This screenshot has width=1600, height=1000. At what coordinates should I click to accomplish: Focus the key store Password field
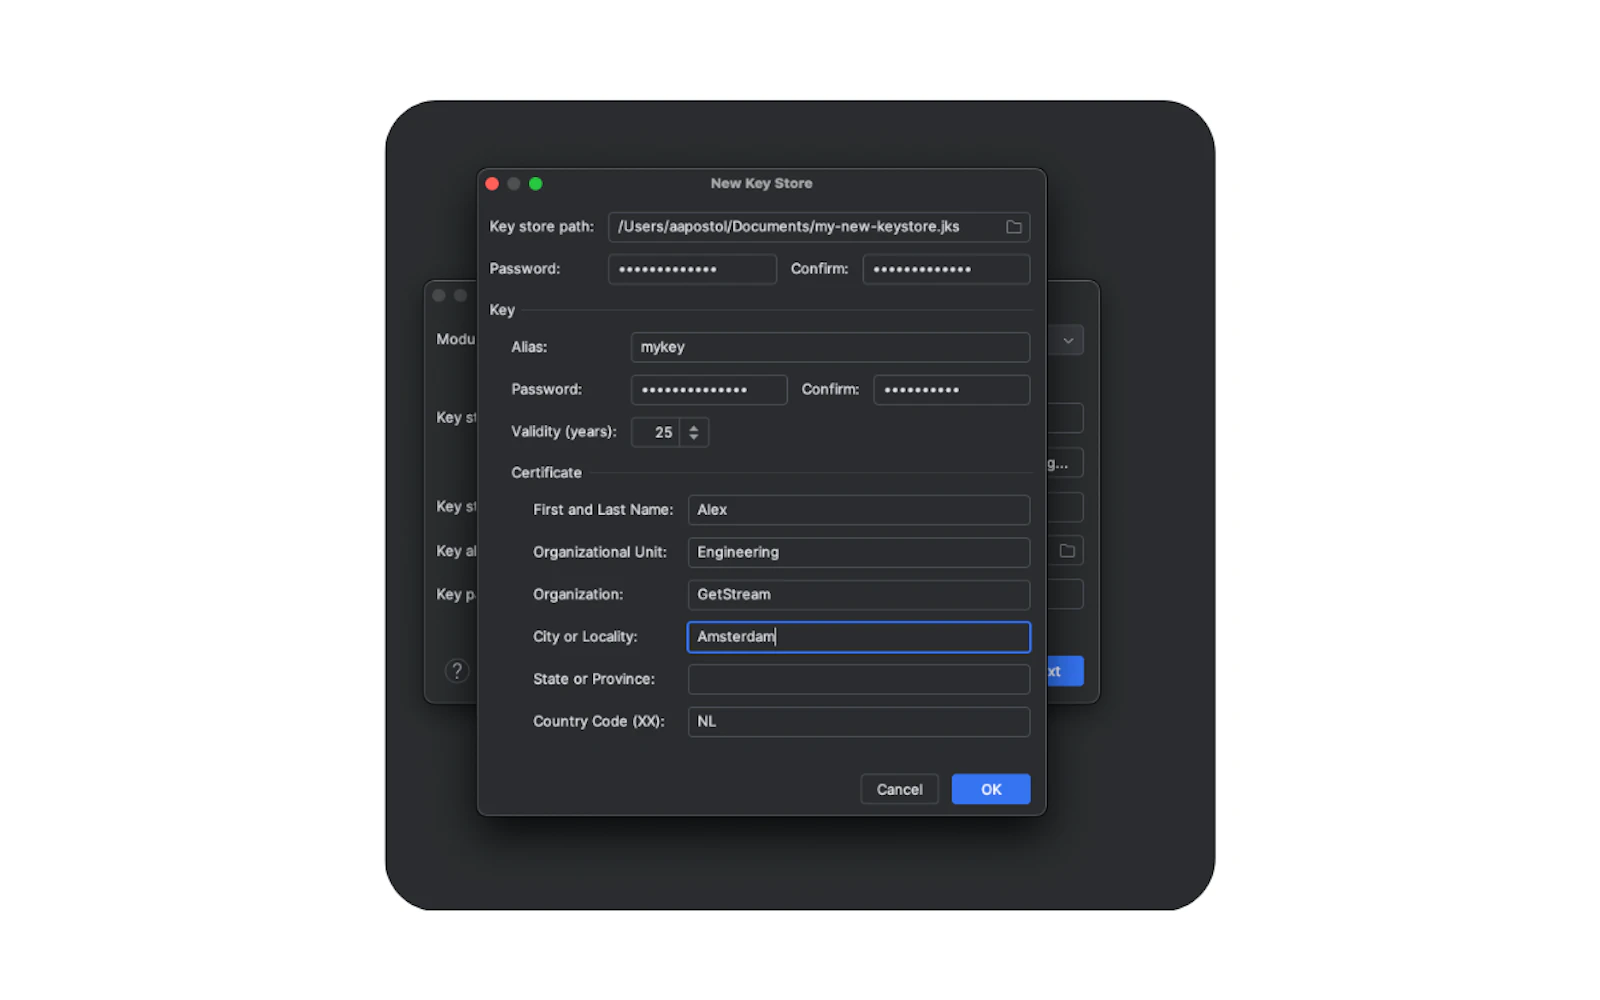tap(691, 269)
